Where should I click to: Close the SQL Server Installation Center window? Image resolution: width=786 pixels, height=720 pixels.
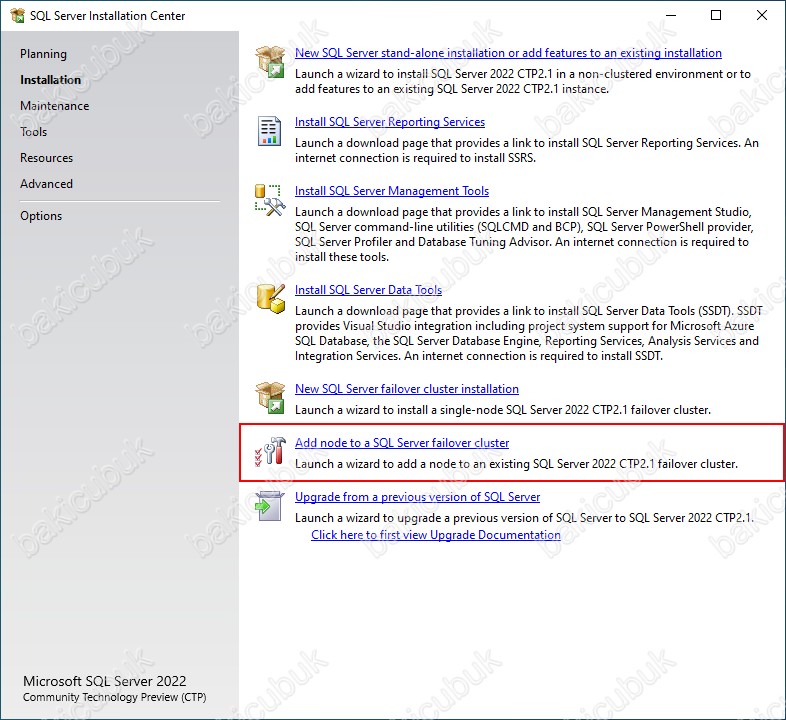point(762,16)
